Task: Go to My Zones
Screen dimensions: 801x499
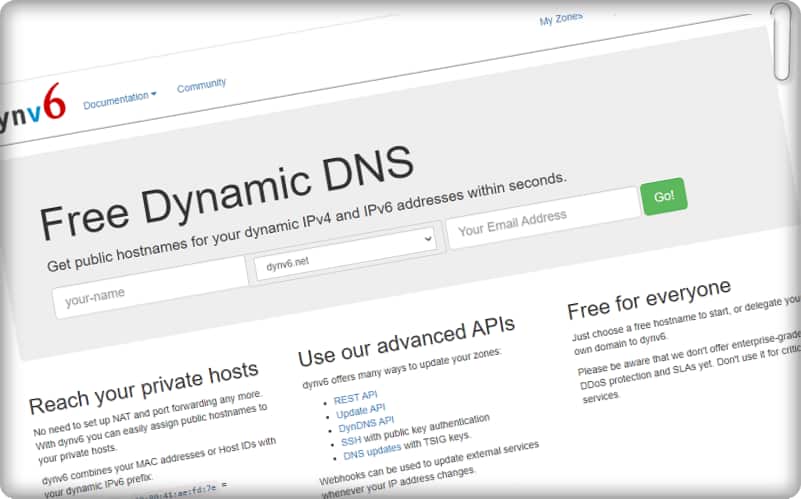Action: click(561, 19)
